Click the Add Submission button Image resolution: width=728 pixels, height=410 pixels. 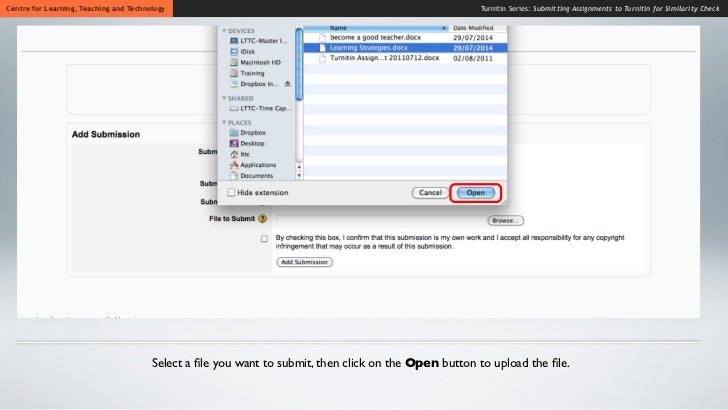coord(305,262)
